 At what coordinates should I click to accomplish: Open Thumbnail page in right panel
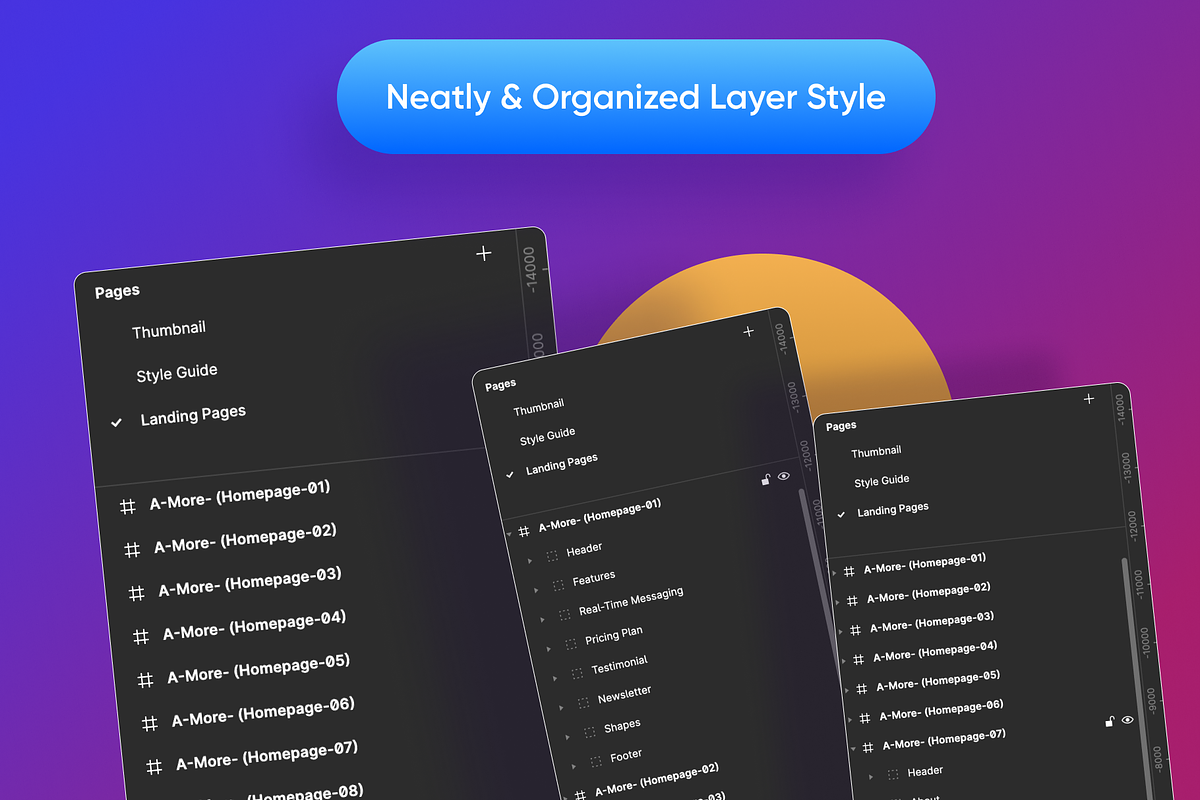876,452
